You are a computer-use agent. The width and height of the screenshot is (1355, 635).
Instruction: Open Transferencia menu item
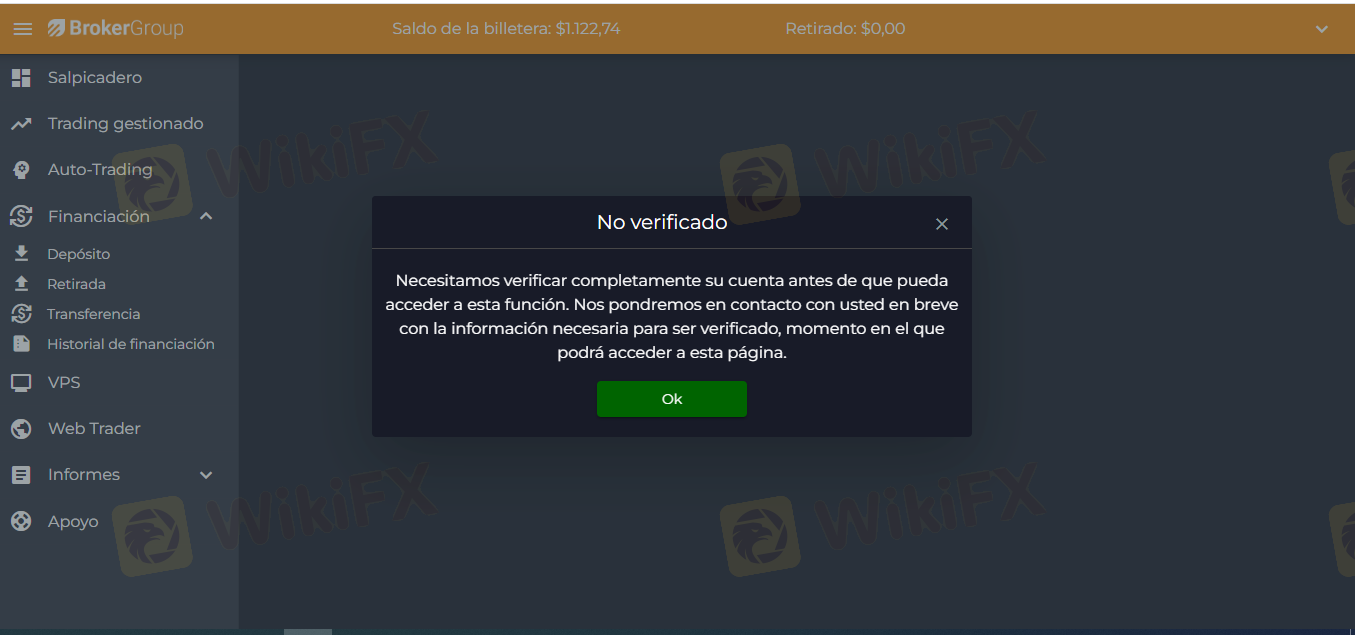(93, 314)
